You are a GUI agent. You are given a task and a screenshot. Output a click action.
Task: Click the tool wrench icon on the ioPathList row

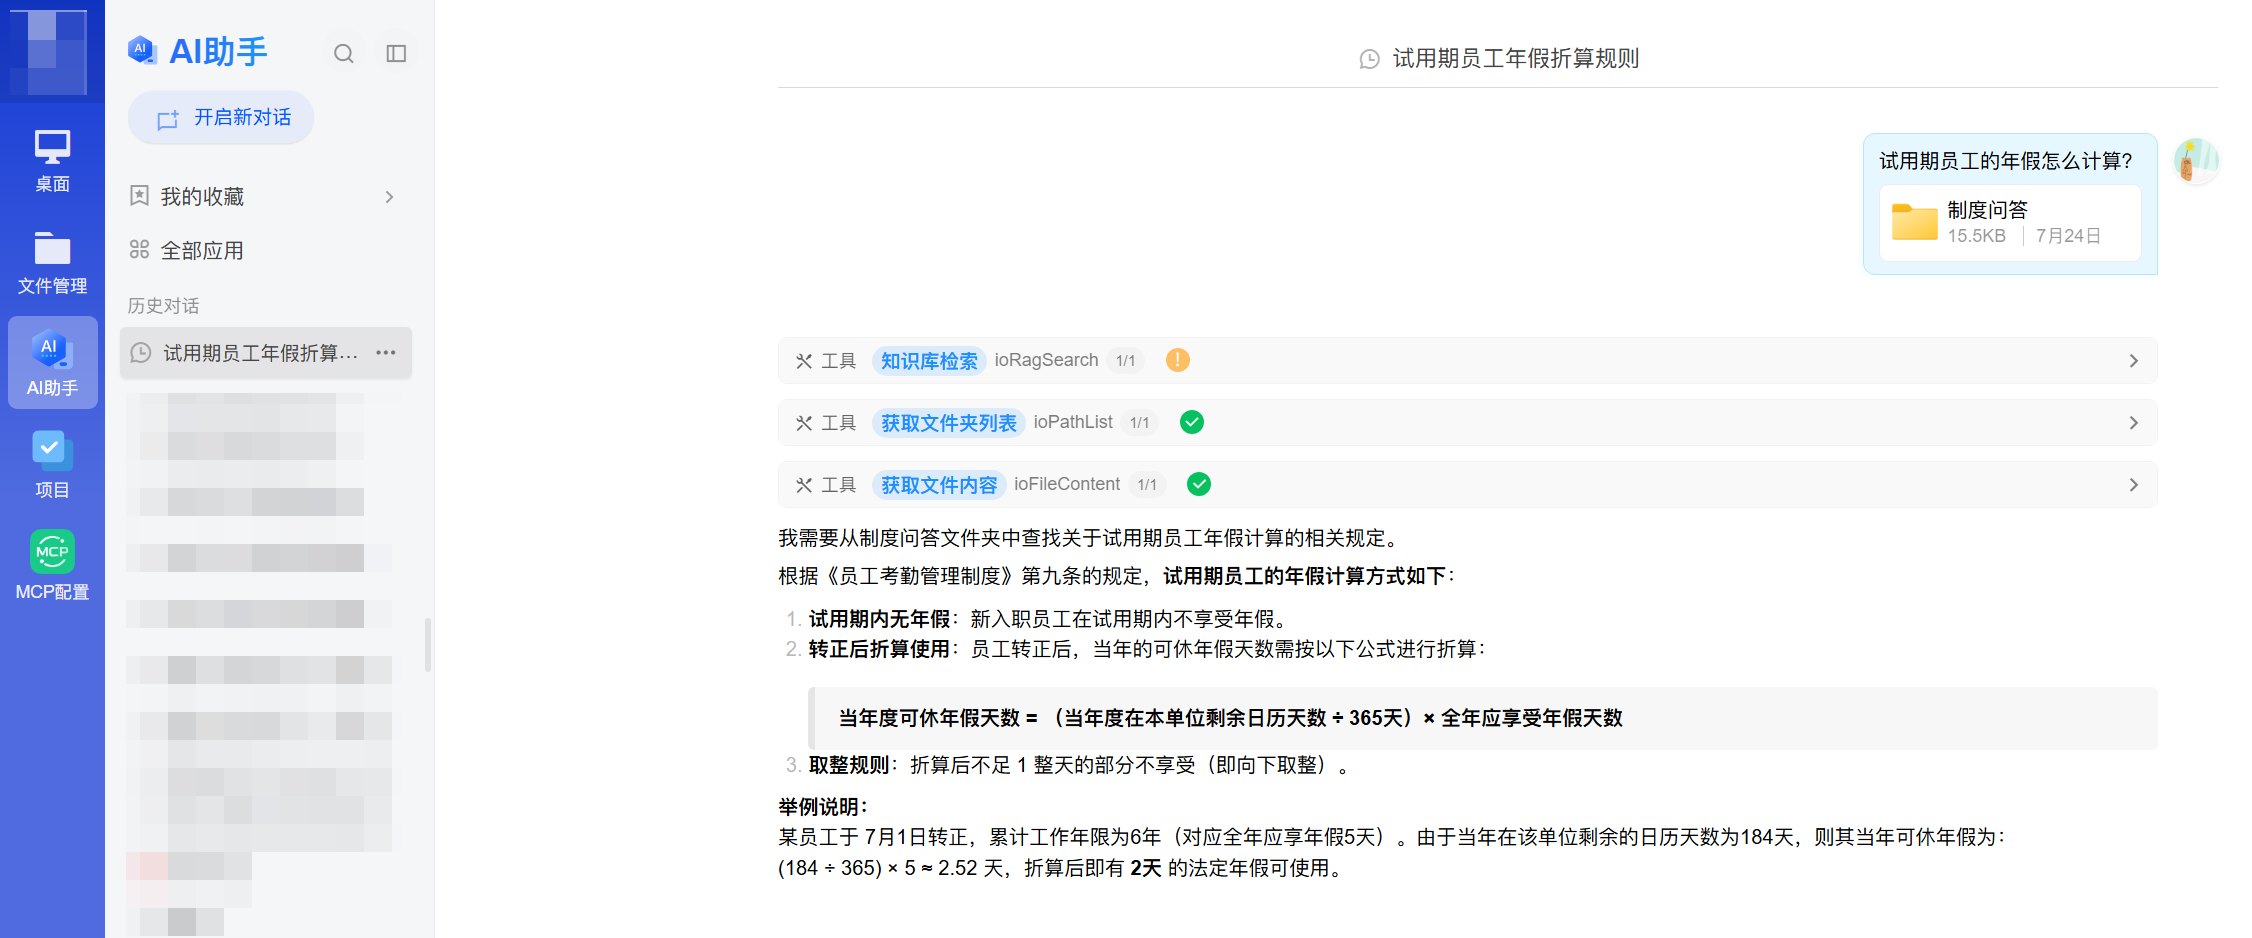pos(804,423)
